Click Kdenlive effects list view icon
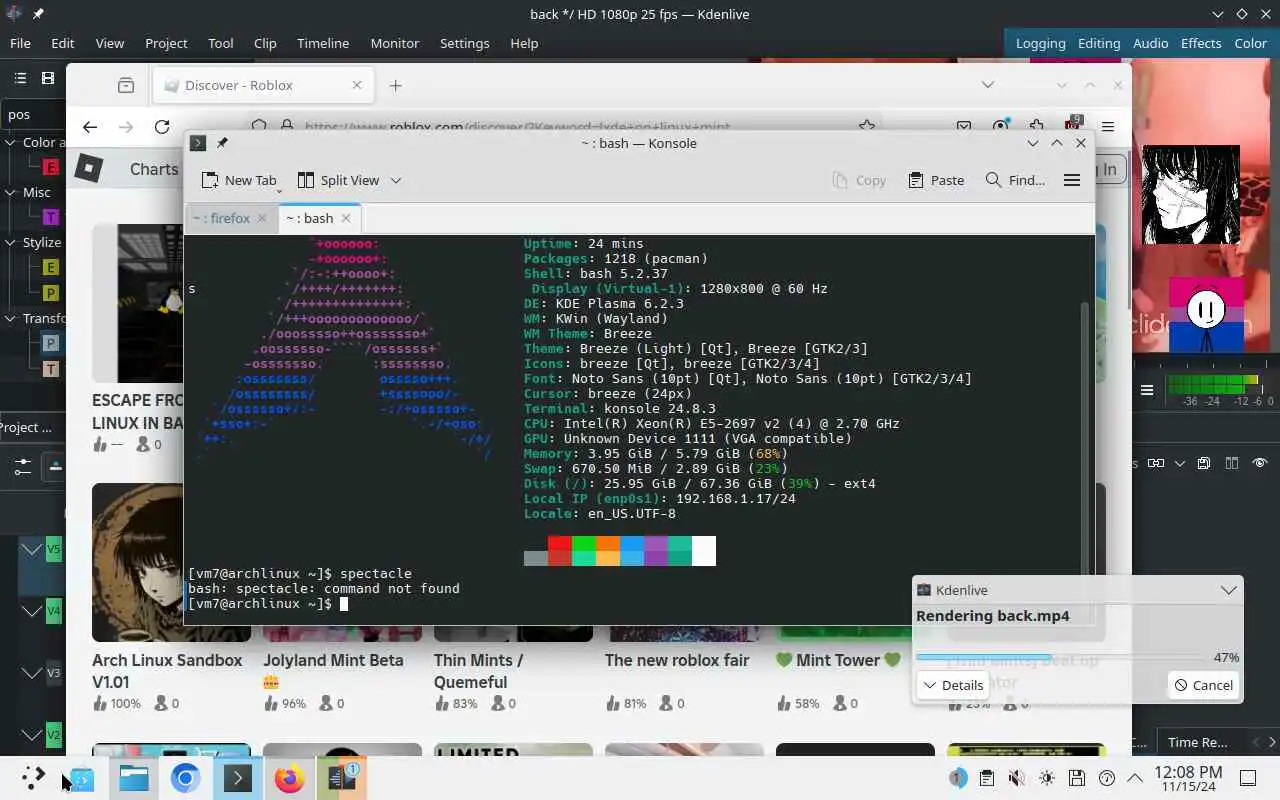This screenshot has width=1280, height=800. (x=20, y=78)
